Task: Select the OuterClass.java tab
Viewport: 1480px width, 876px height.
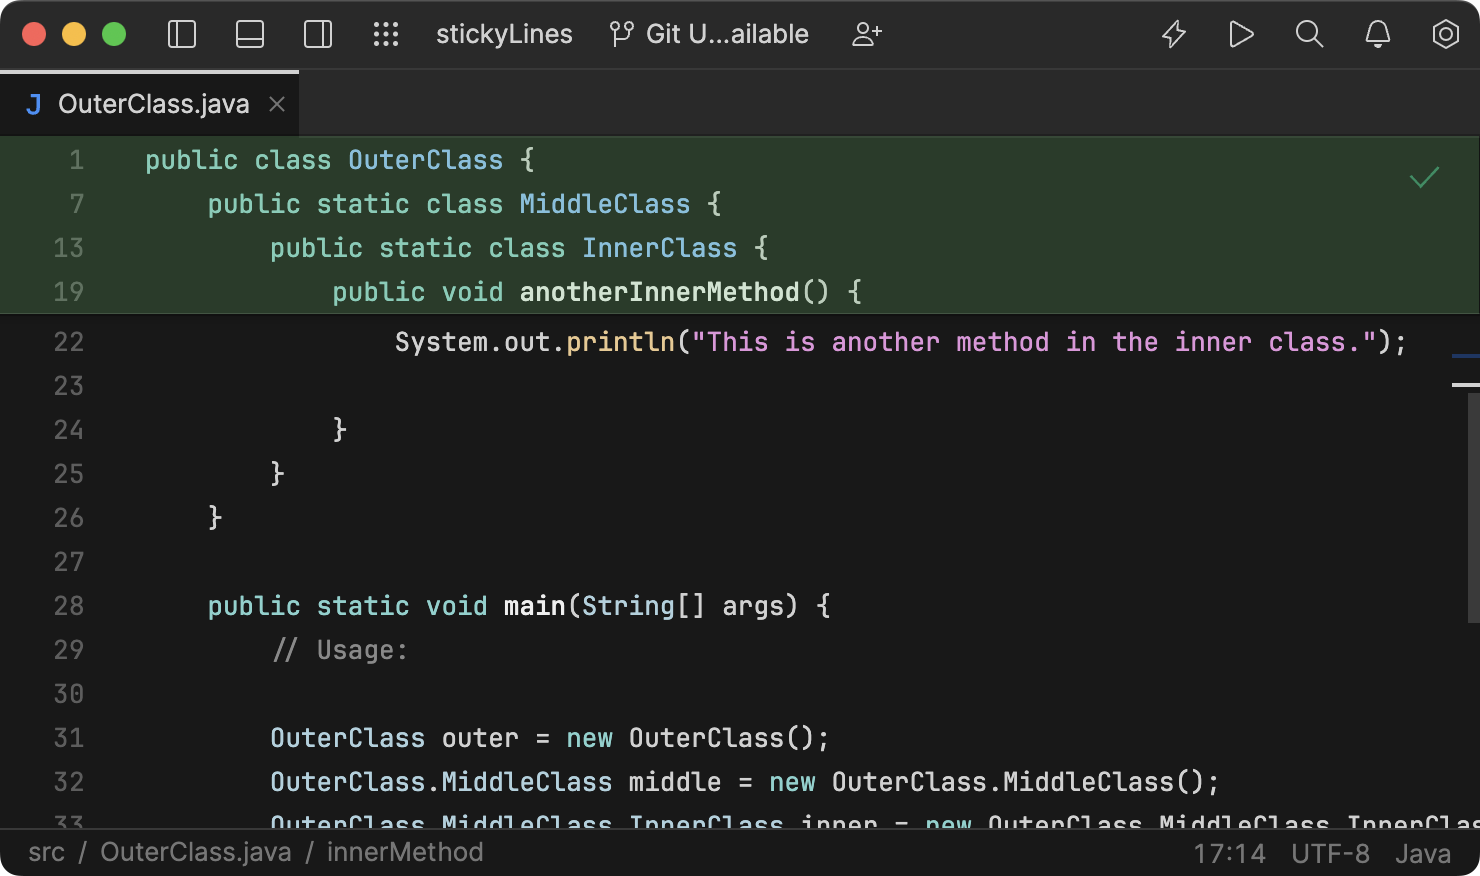Action: (x=154, y=103)
